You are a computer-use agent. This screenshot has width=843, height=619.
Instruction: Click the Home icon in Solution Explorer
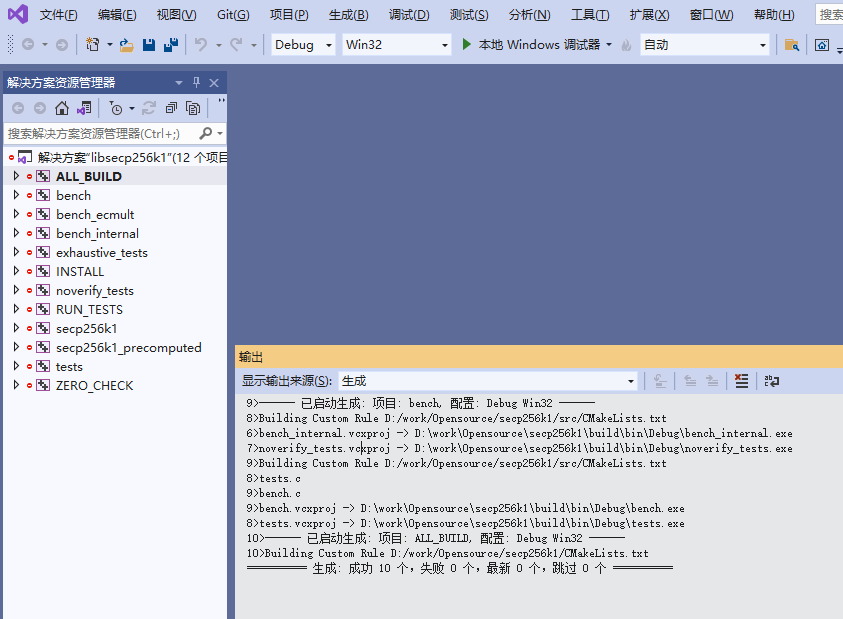pos(61,107)
